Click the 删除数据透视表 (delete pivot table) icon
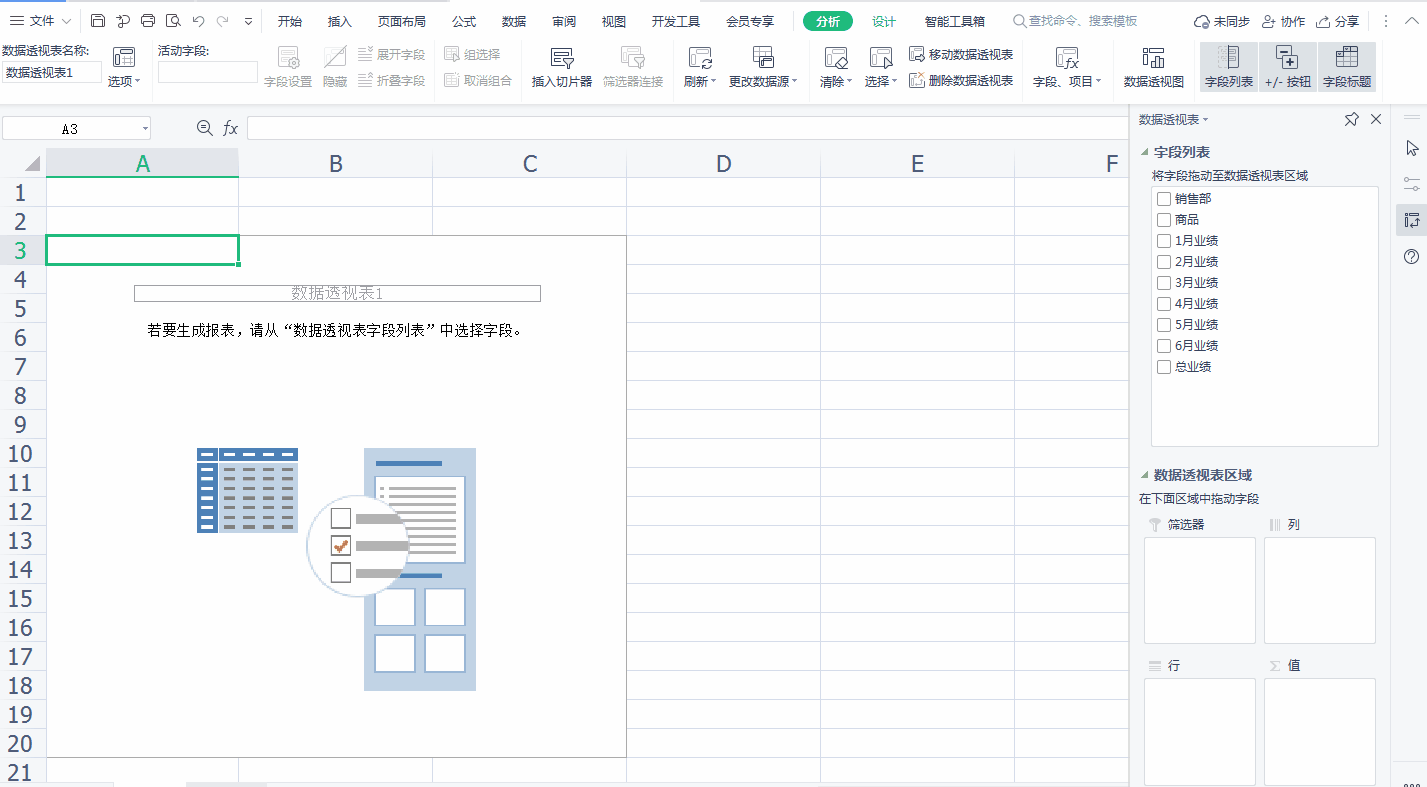 coord(917,80)
